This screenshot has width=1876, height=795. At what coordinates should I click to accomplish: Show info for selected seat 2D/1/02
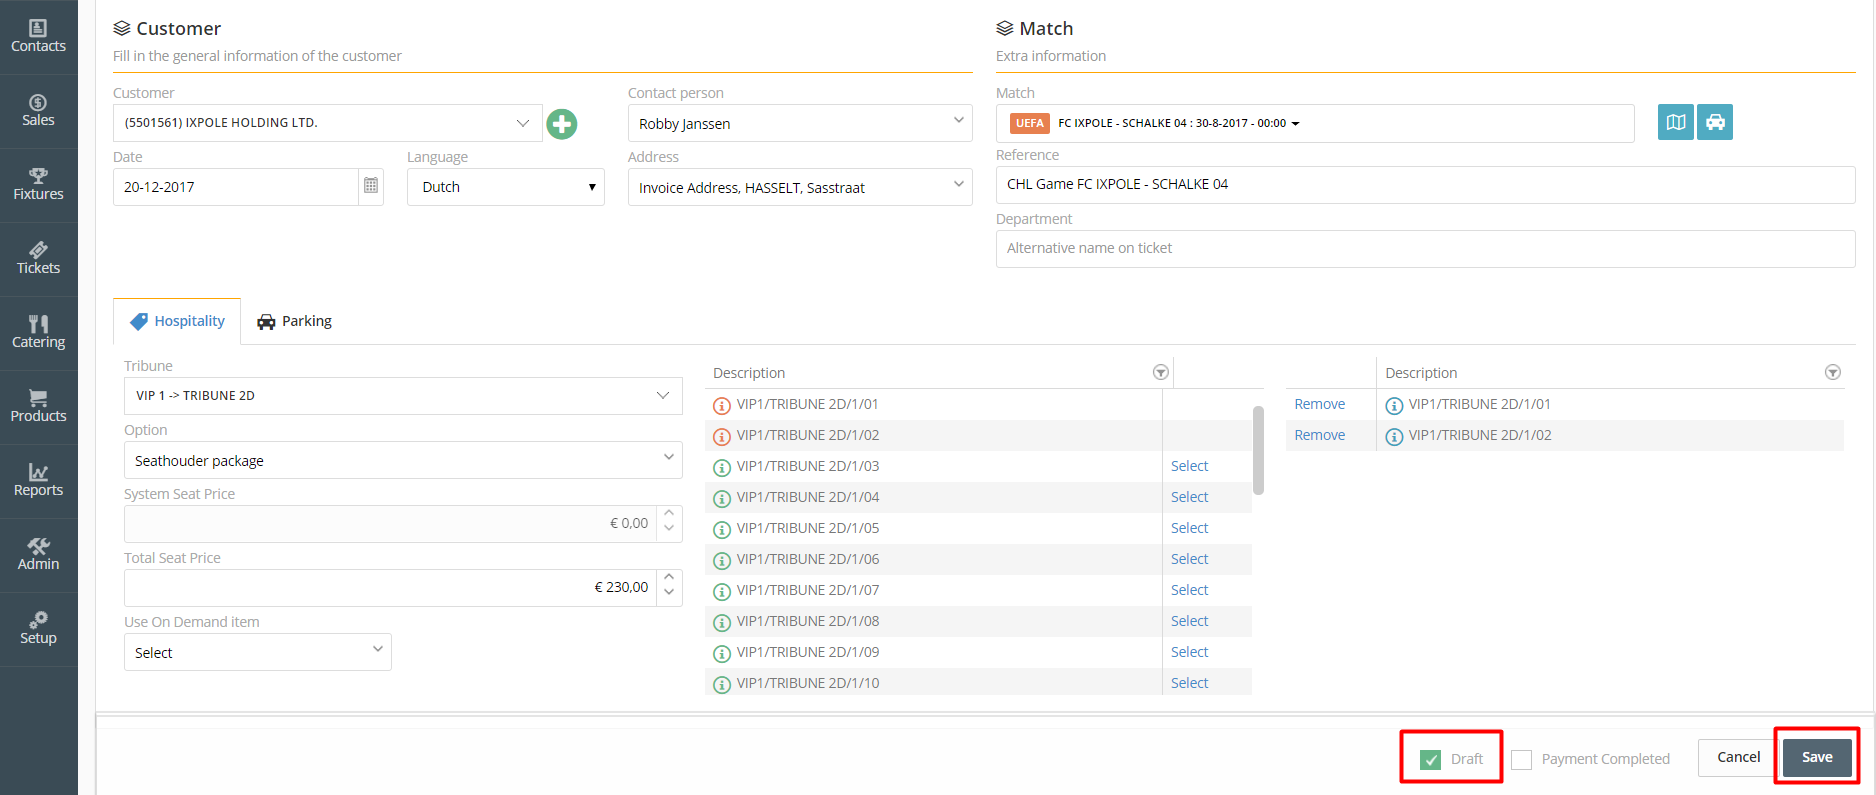click(x=1394, y=436)
